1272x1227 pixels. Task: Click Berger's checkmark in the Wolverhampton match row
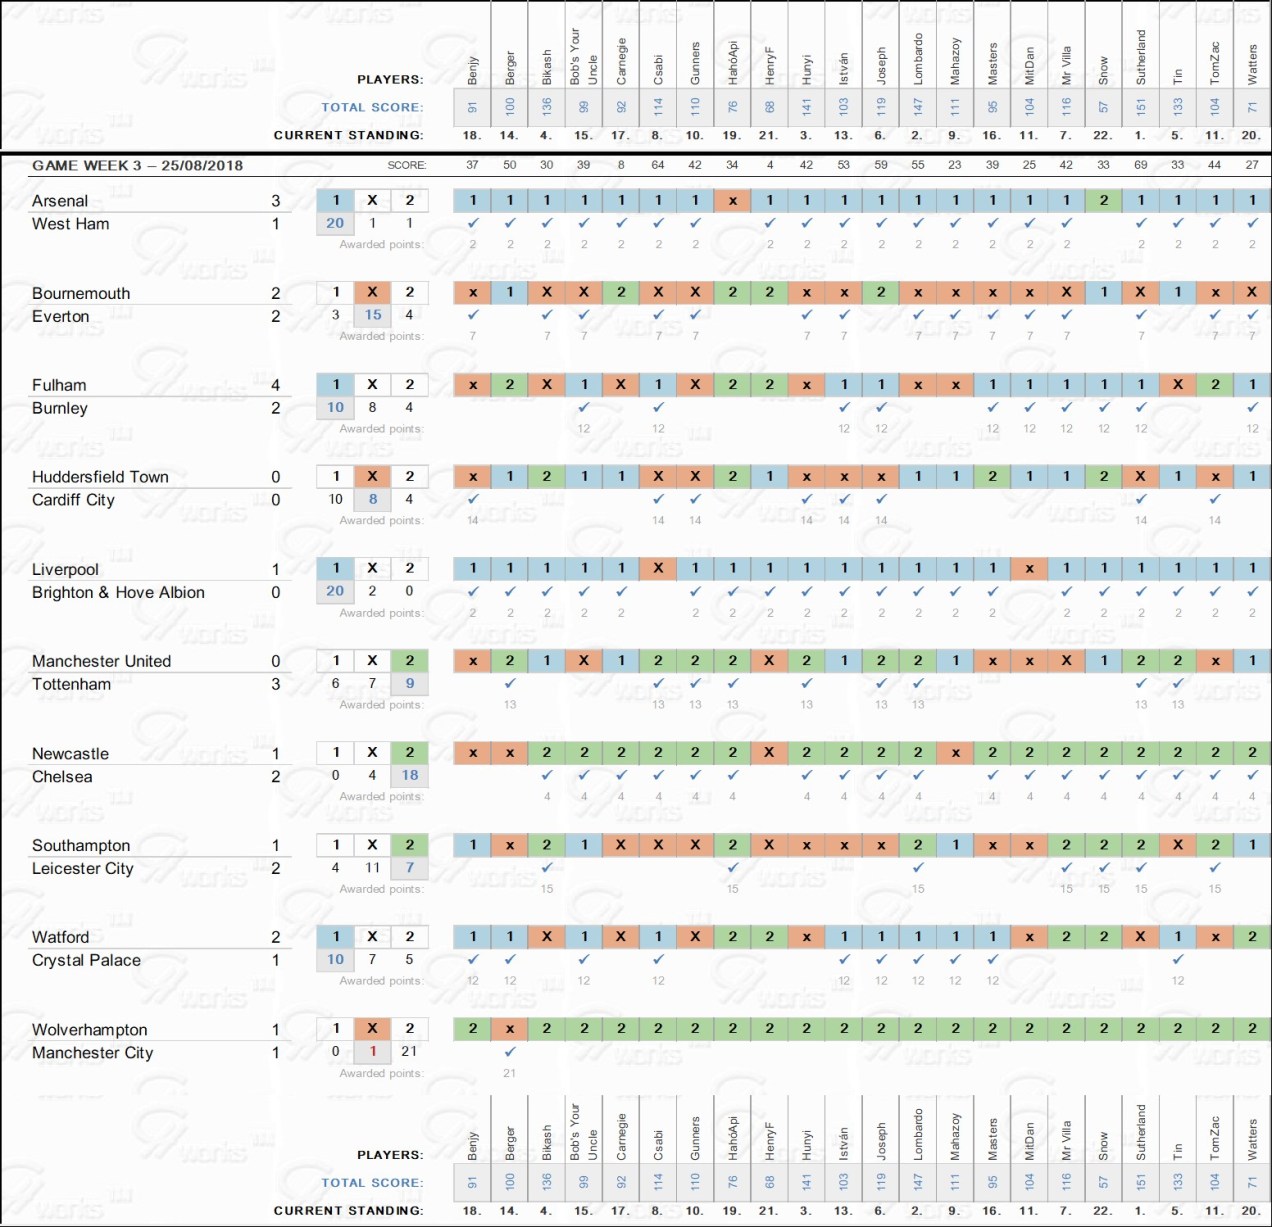(x=510, y=1051)
